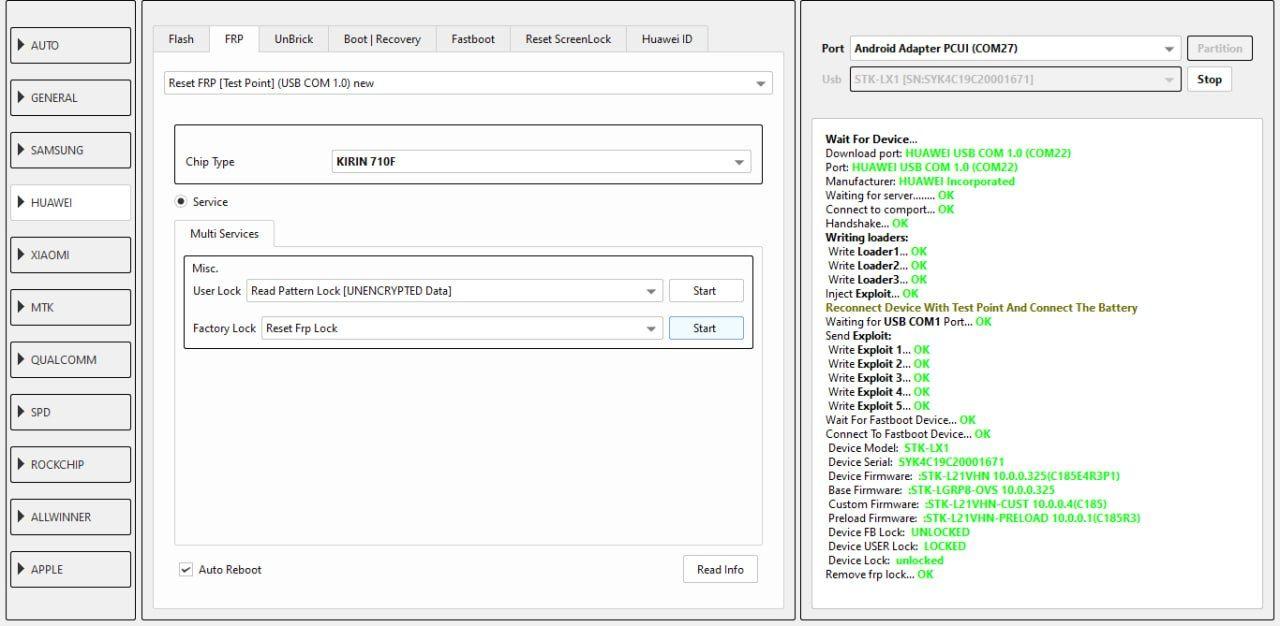Select the Service radio button

pyautogui.click(x=181, y=202)
